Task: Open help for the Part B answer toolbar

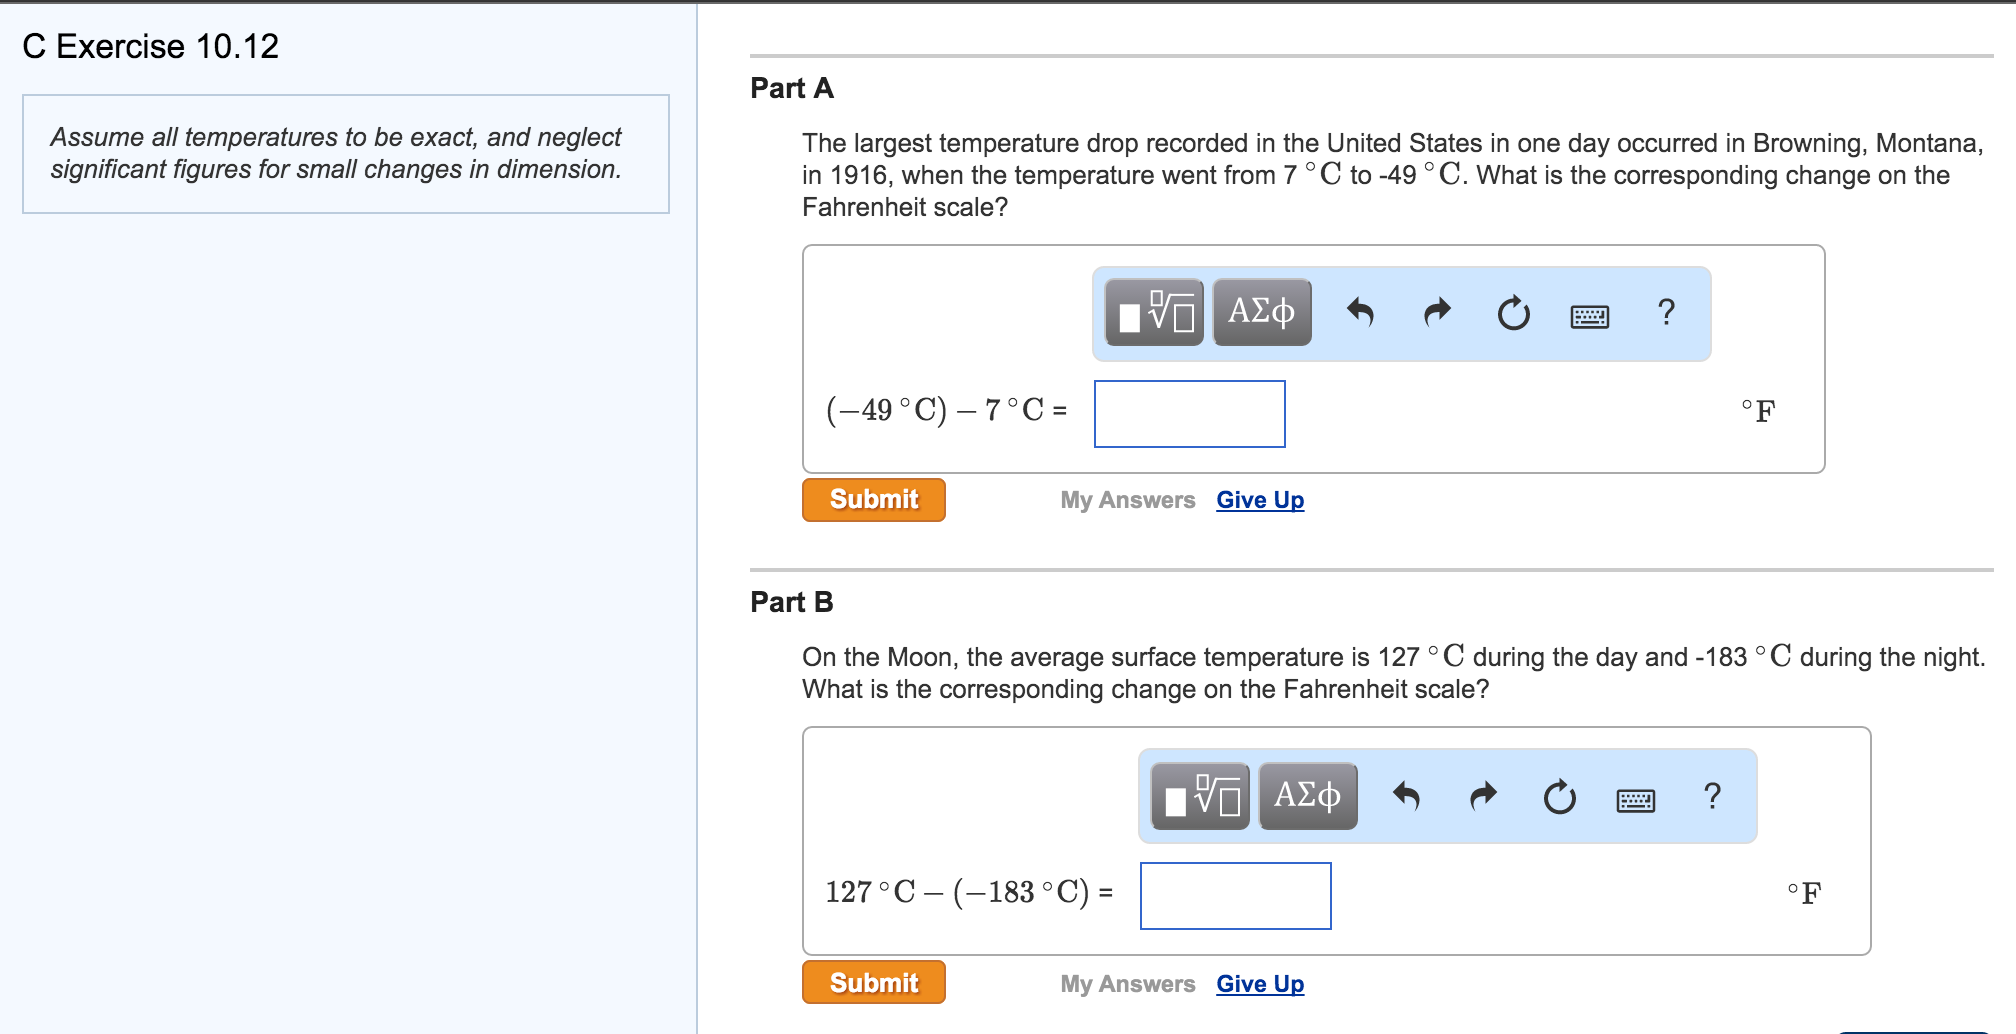Action: coord(1713,796)
